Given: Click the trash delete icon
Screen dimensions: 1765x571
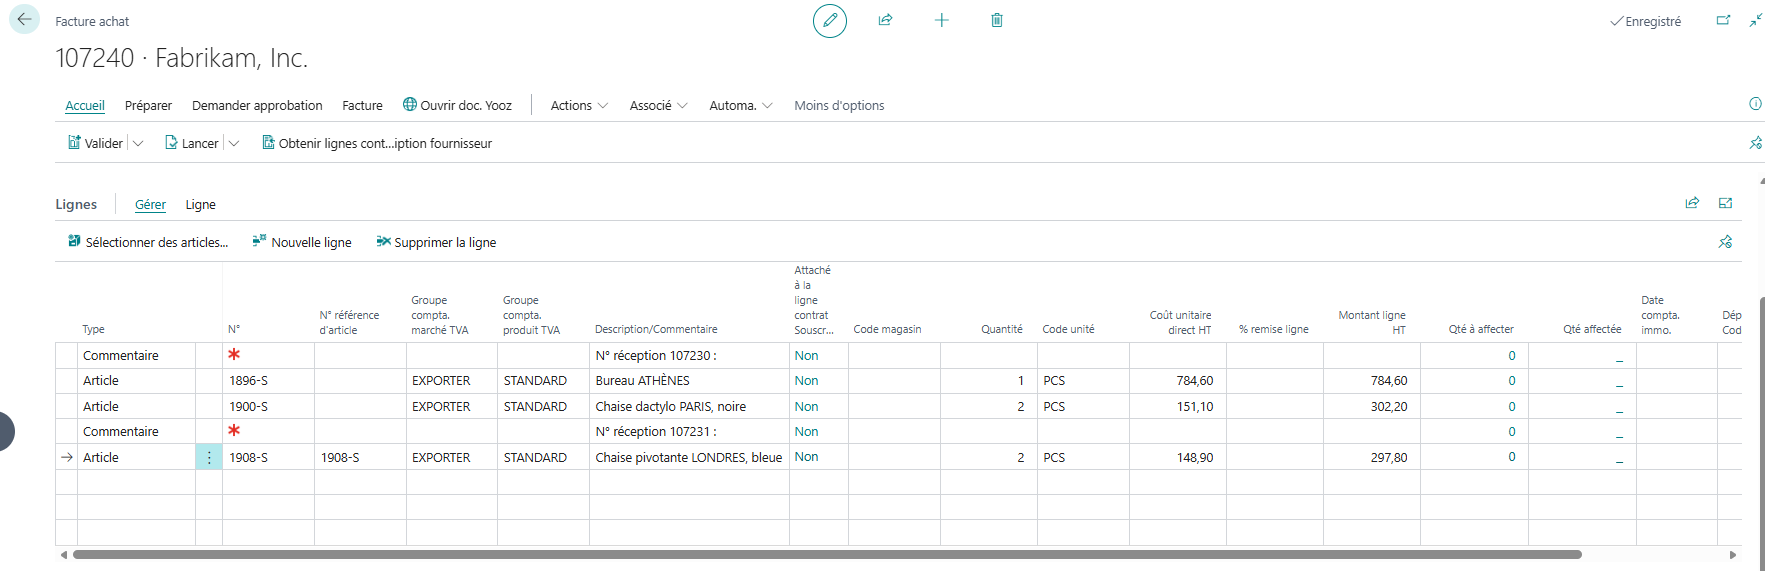Looking at the screenshot, I should click(997, 21).
